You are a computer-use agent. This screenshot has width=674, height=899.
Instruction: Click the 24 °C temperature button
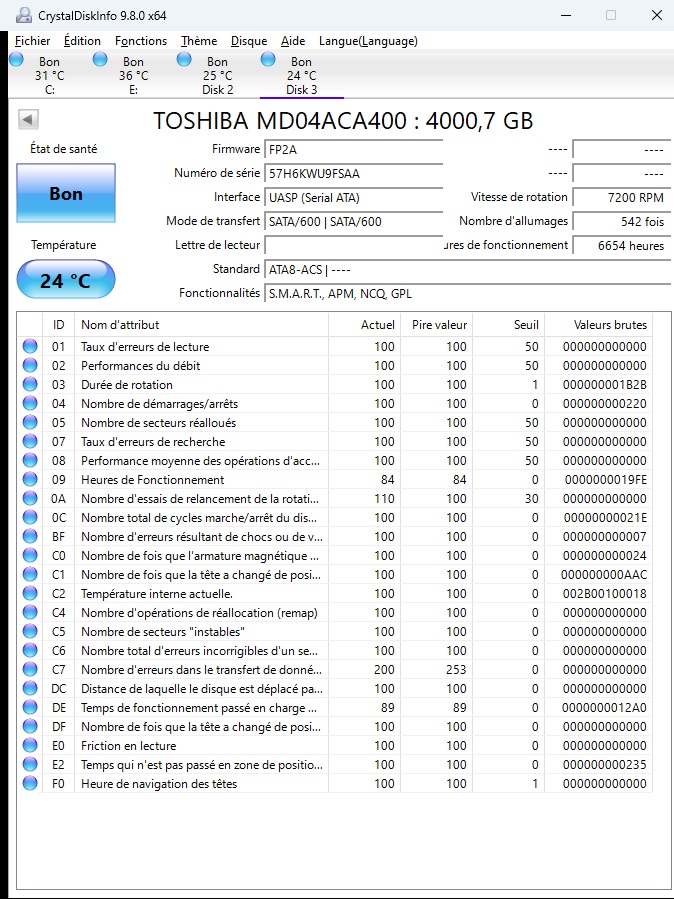click(x=66, y=279)
